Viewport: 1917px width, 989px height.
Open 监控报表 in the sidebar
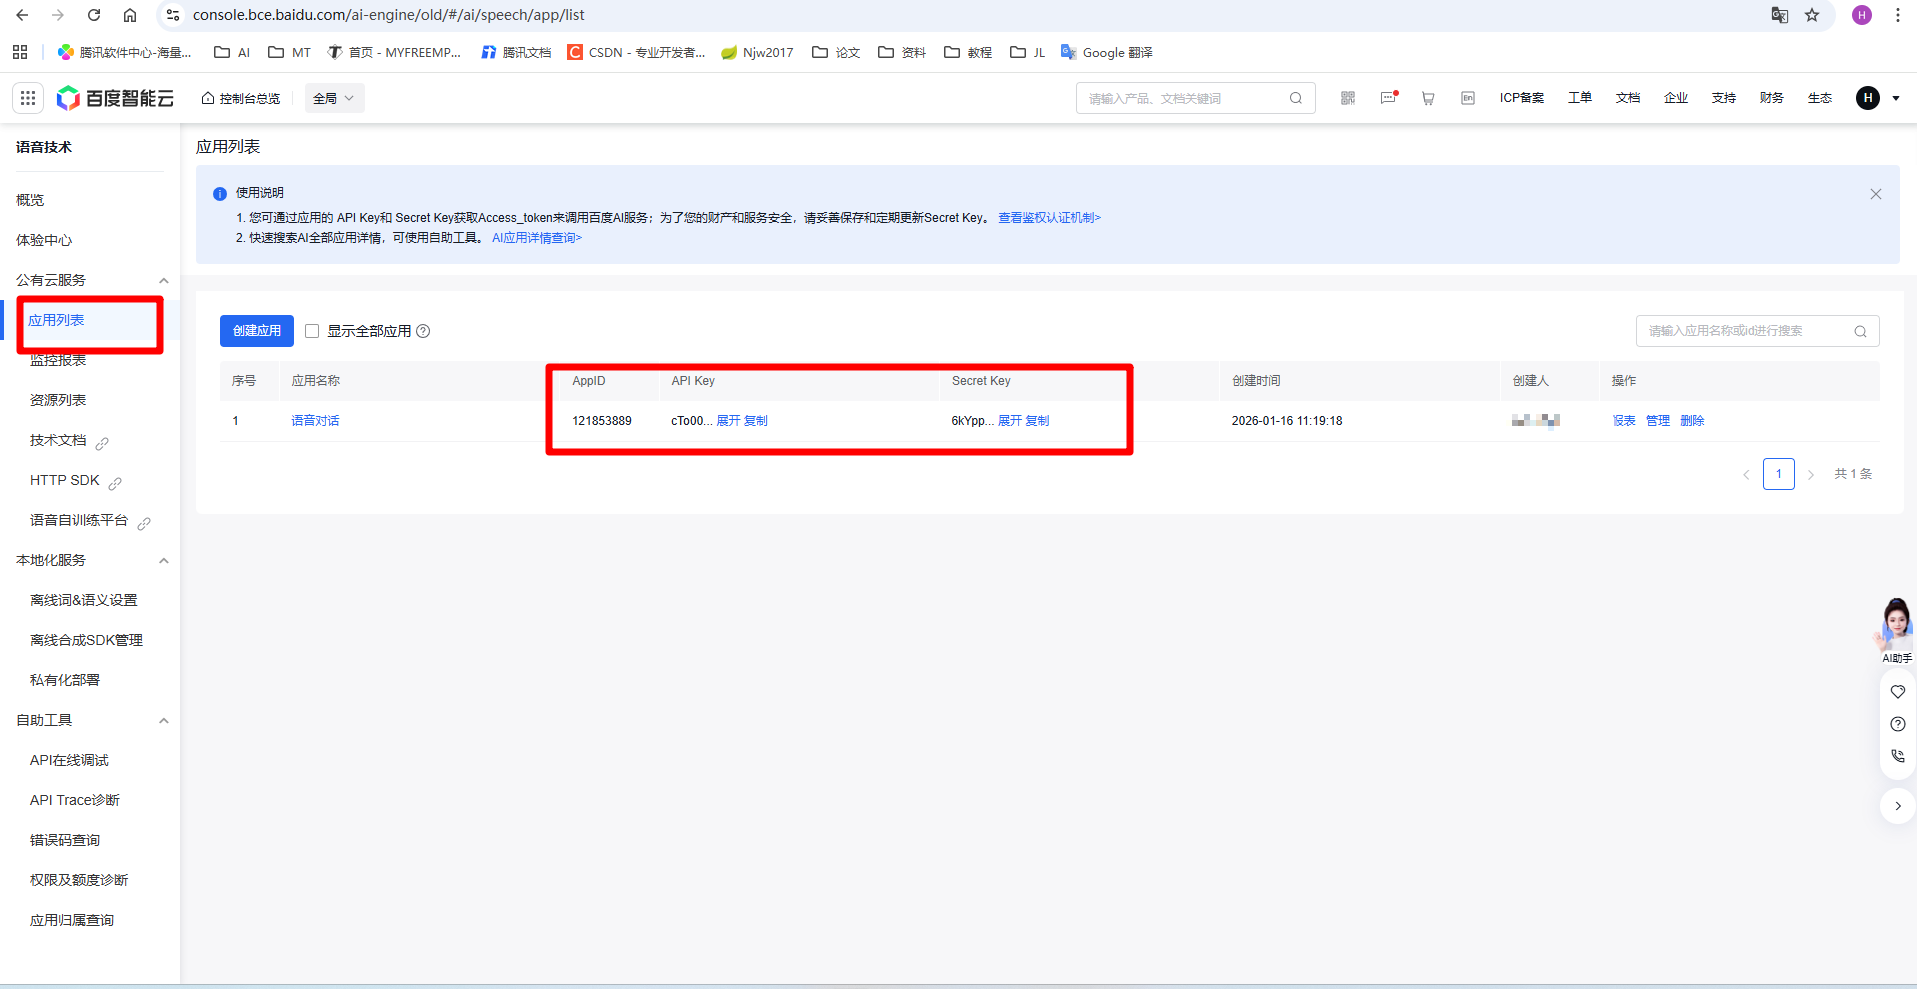[58, 360]
